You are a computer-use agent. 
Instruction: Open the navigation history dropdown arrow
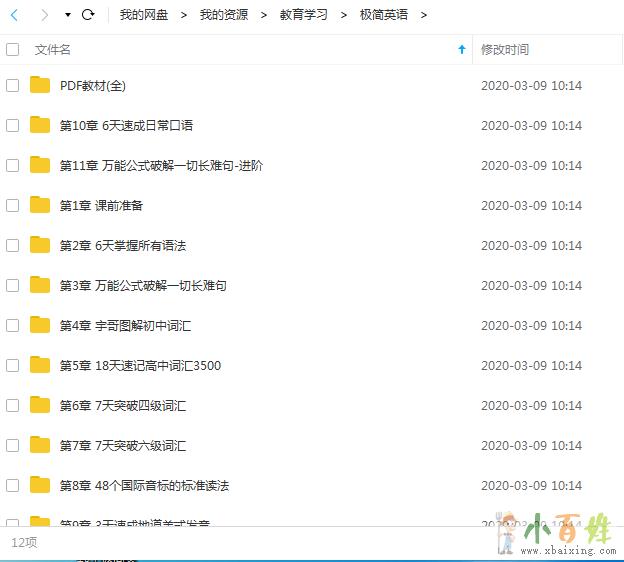(x=67, y=15)
